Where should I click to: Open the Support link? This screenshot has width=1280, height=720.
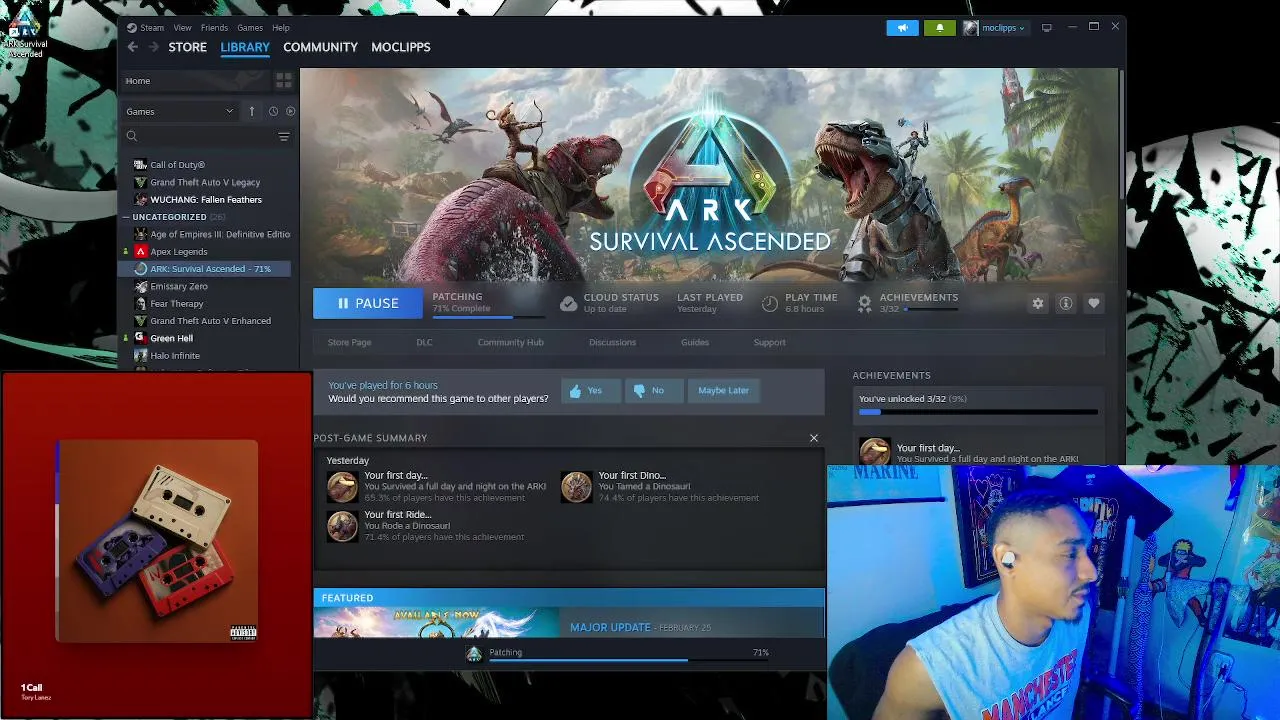(x=769, y=342)
